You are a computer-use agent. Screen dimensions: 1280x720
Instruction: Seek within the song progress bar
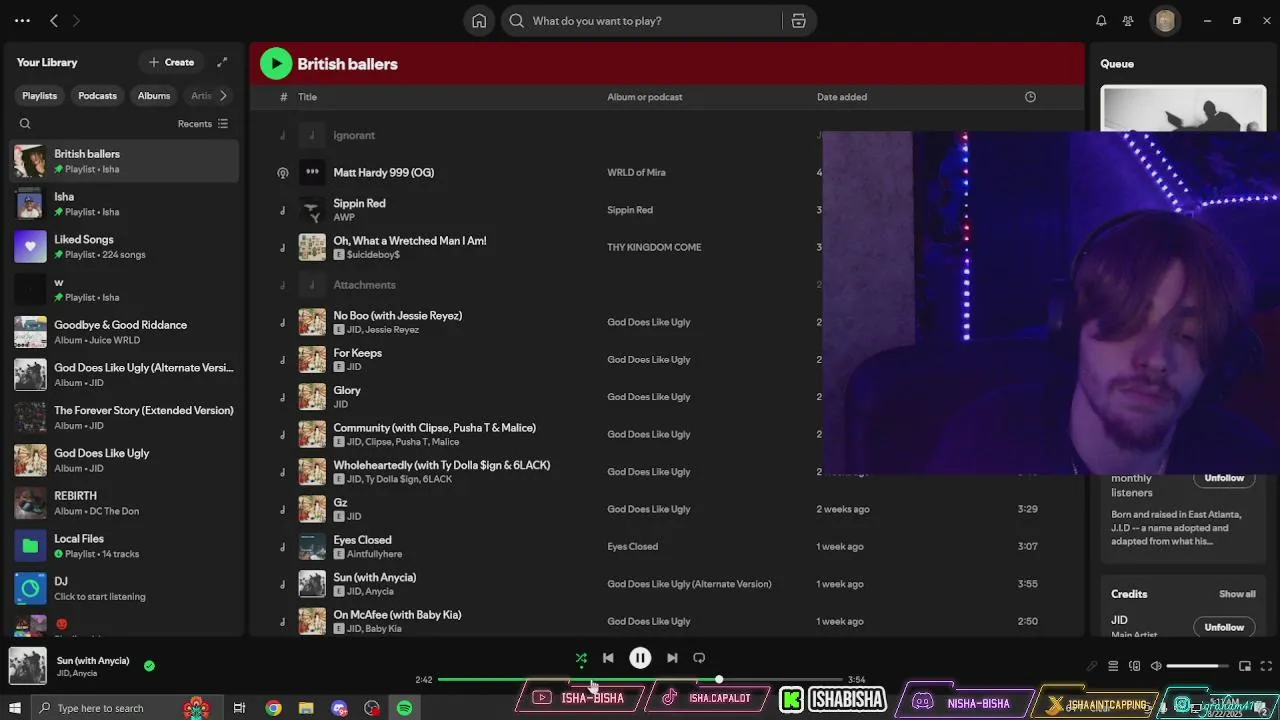[x=640, y=680]
